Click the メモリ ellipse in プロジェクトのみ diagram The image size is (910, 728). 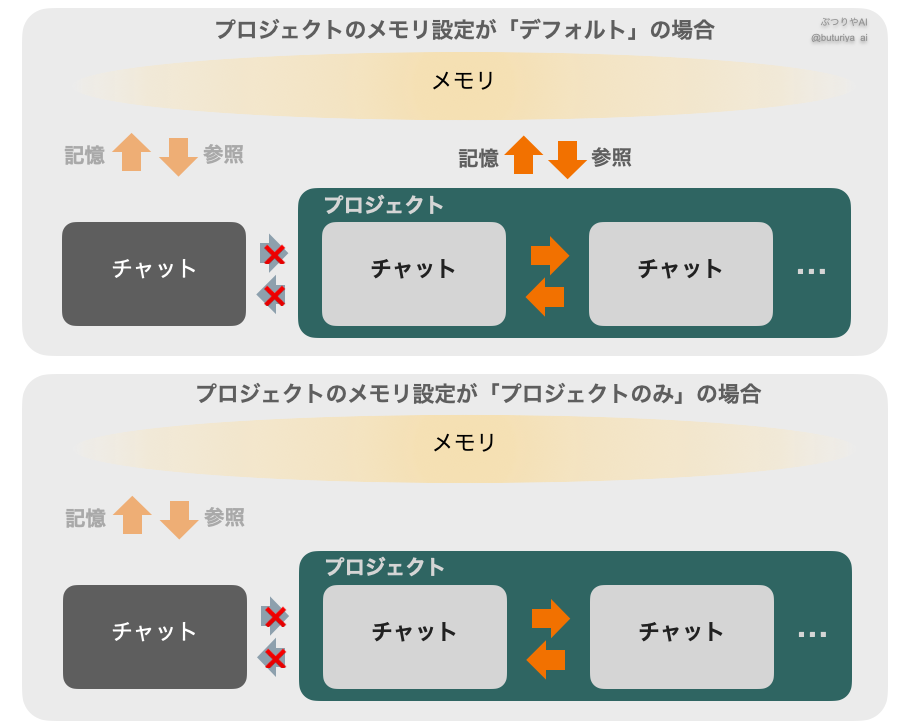tap(464, 445)
